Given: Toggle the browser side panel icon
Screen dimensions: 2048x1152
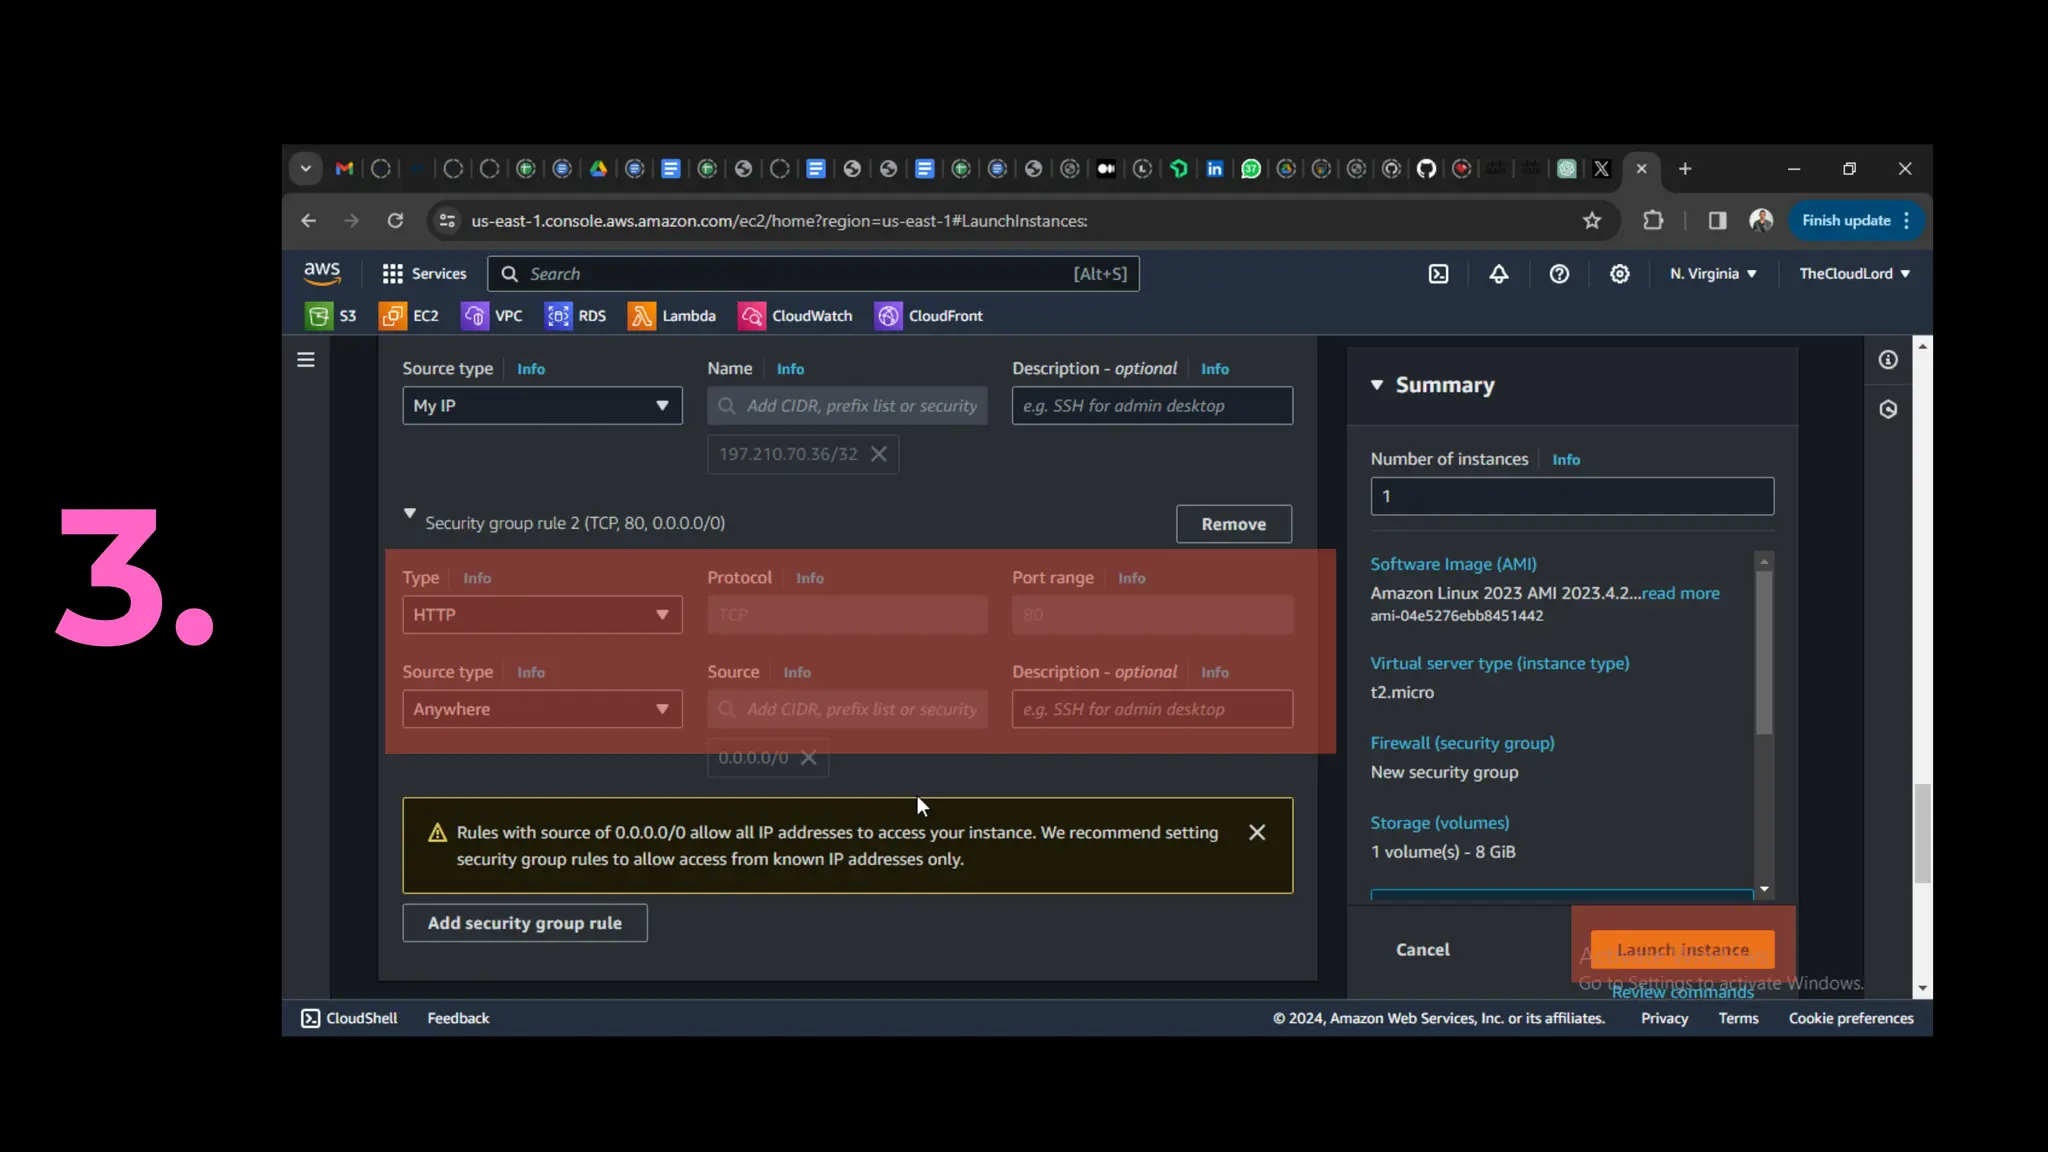Looking at the screenshot, I should click(1717, 221).
